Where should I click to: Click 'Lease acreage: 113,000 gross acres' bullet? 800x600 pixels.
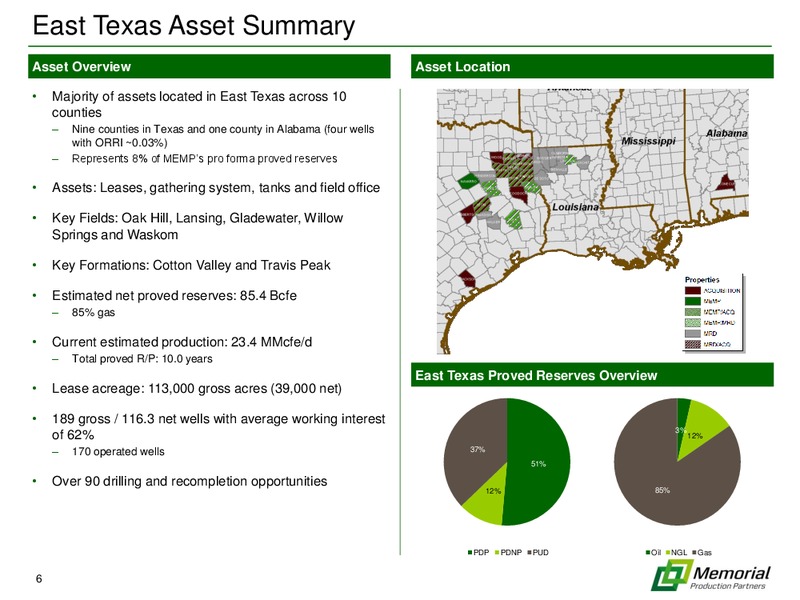pos(196,388)
